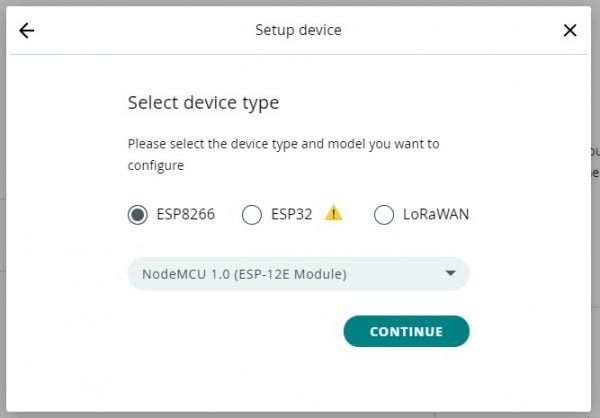Expand the model list via caret arrow
The image size is (600, 418).
tap(451, 273)
